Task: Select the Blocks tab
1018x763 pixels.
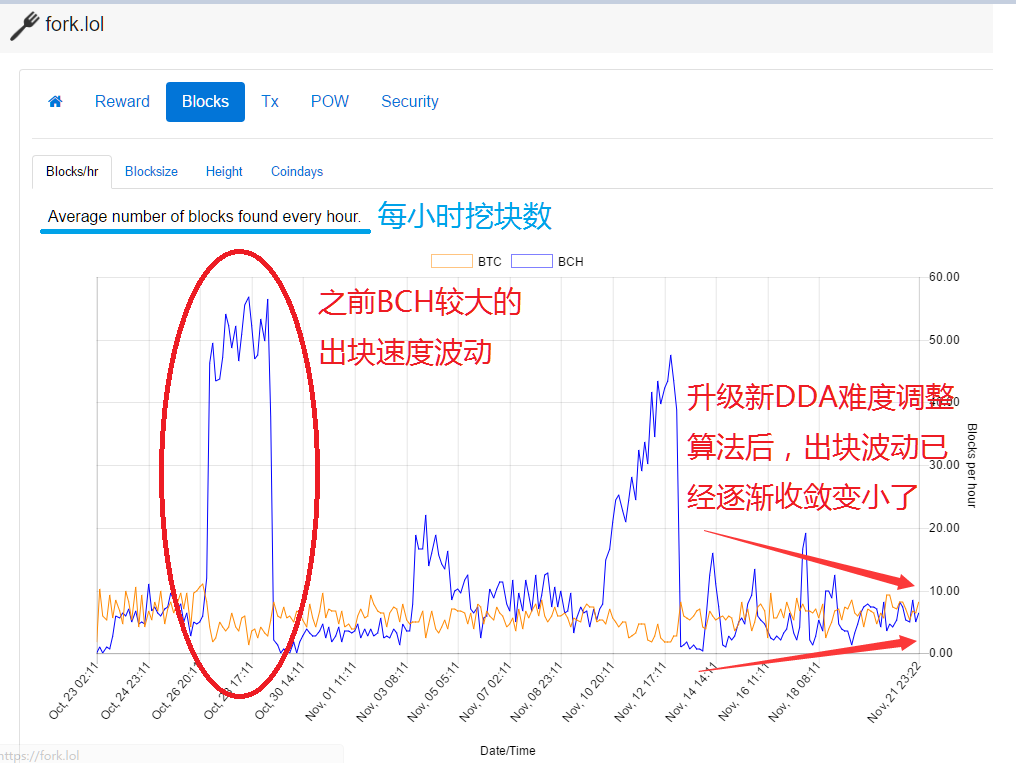Action: coord(205,102)
